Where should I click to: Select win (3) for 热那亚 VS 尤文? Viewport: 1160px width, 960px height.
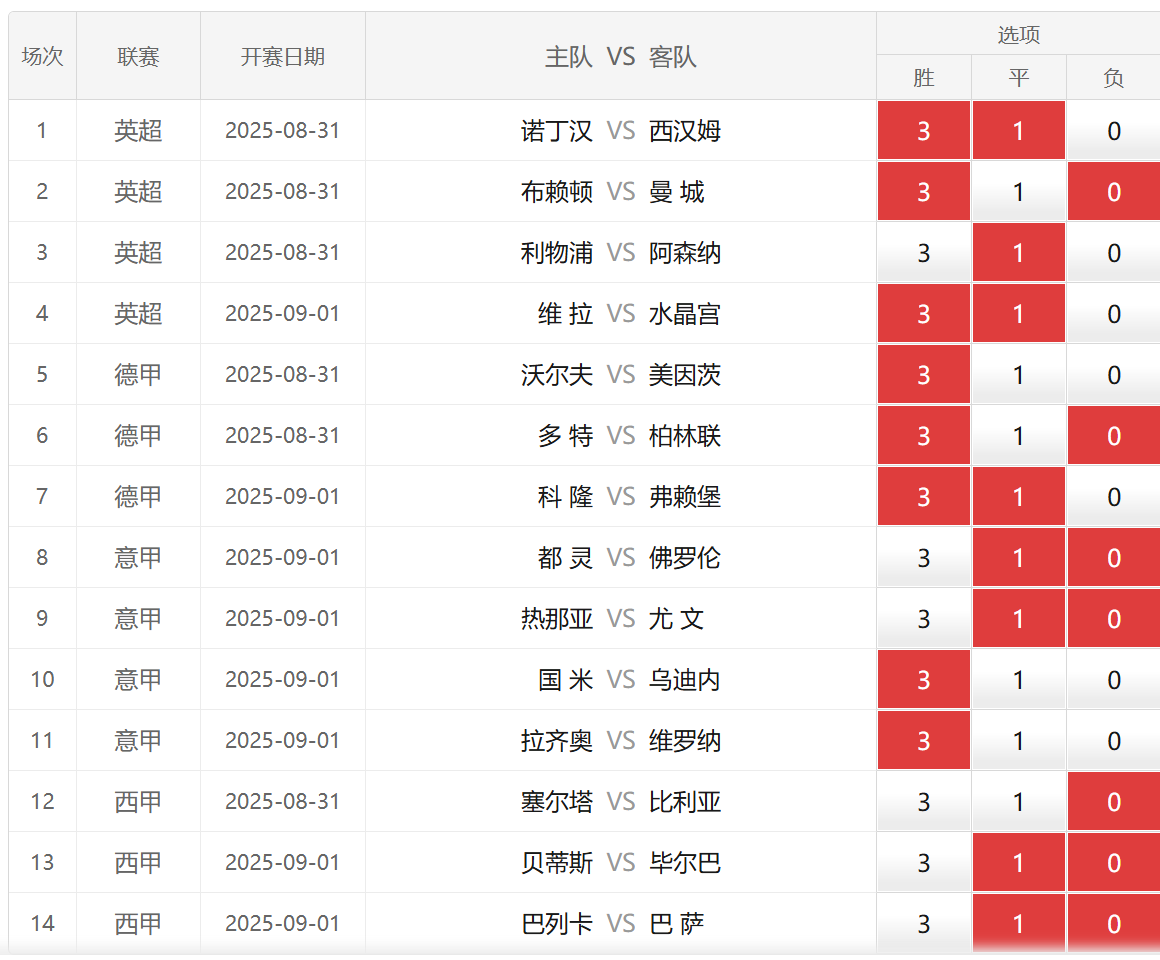923,619
